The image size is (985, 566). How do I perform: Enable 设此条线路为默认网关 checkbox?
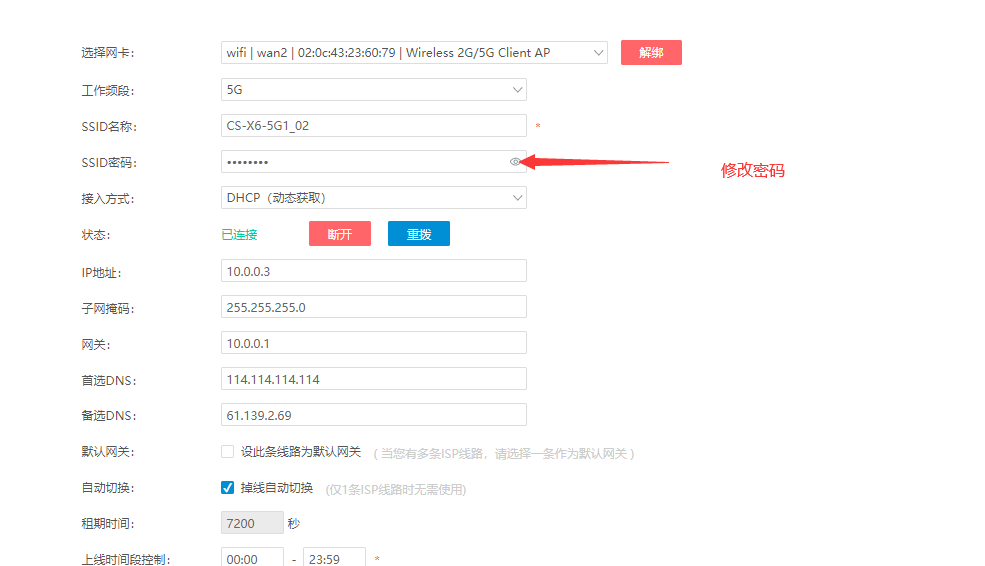coord(227,452)
